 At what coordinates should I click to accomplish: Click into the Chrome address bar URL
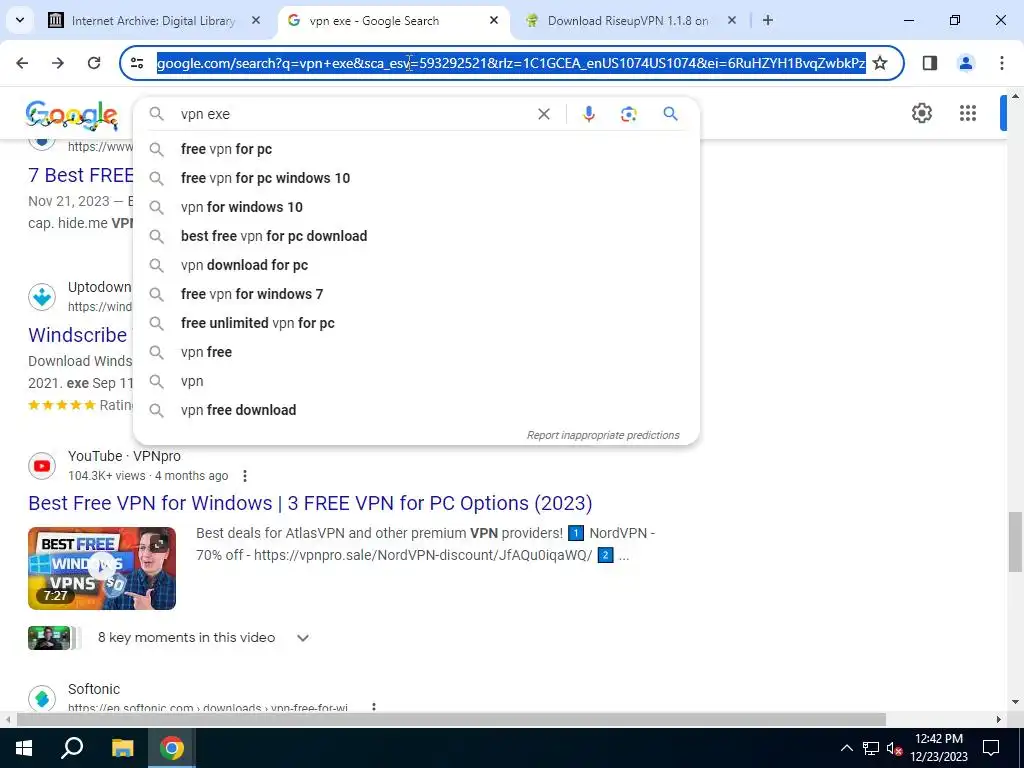511,63
